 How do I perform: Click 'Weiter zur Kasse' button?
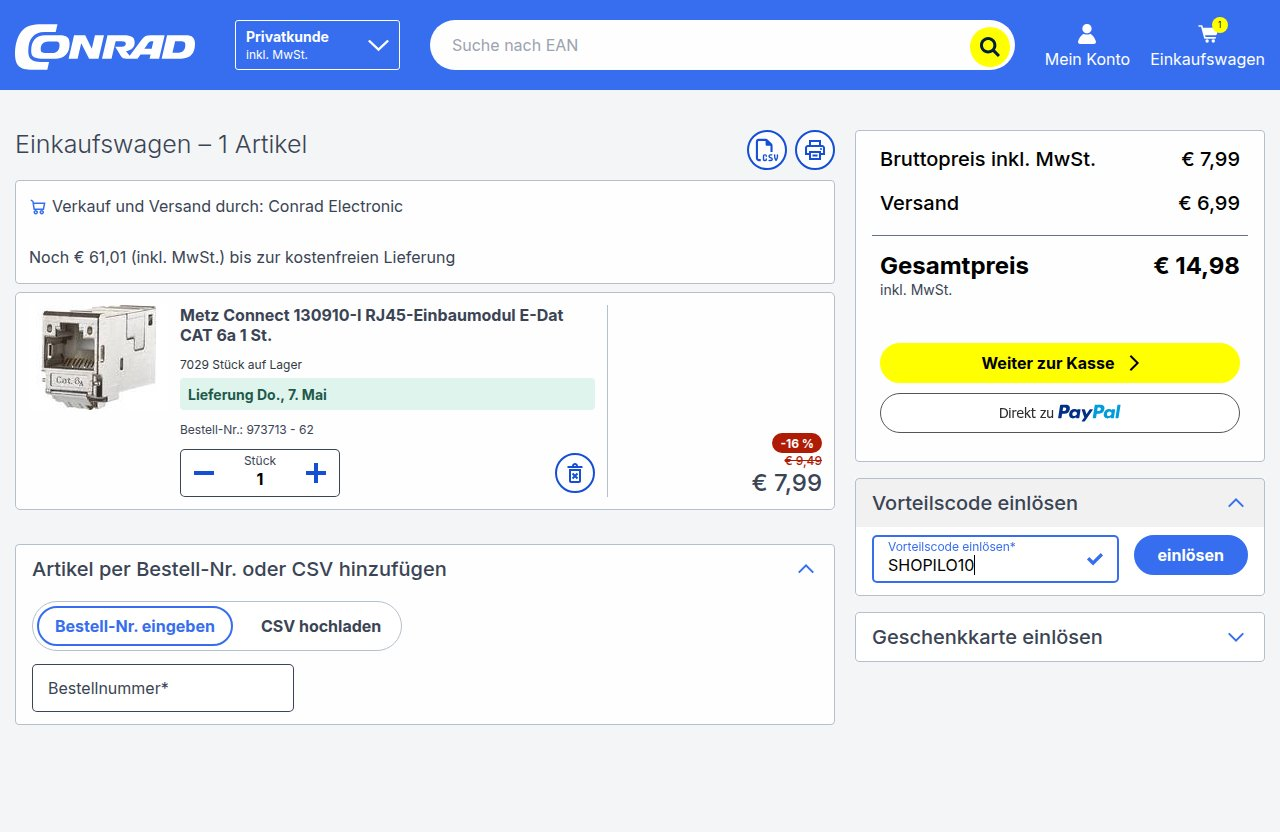1060,363
